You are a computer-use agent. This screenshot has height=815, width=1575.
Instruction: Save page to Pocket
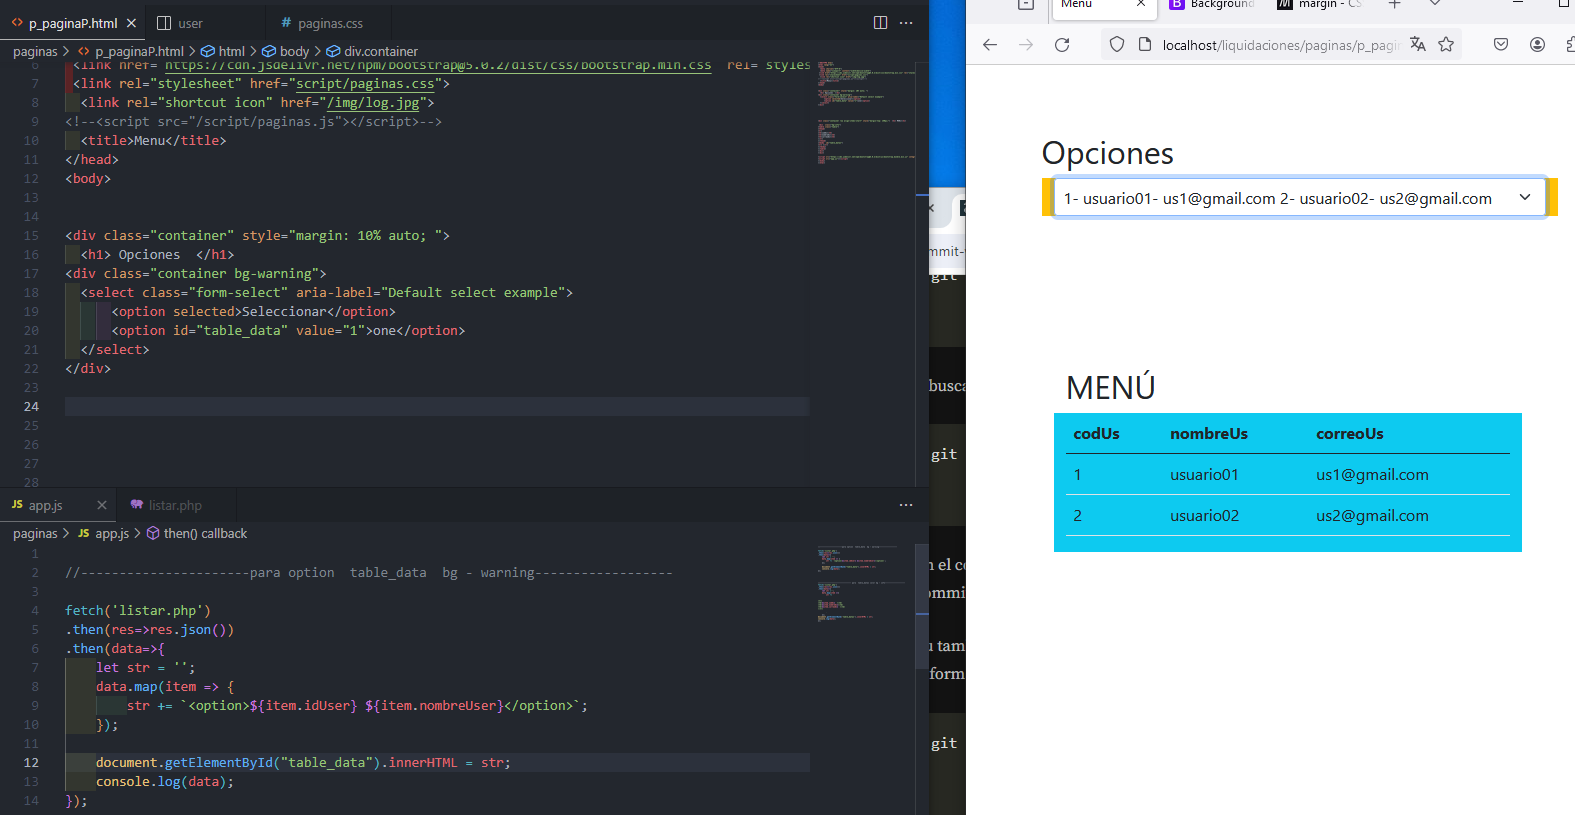pyautogui.click(x=1501, y=44)
